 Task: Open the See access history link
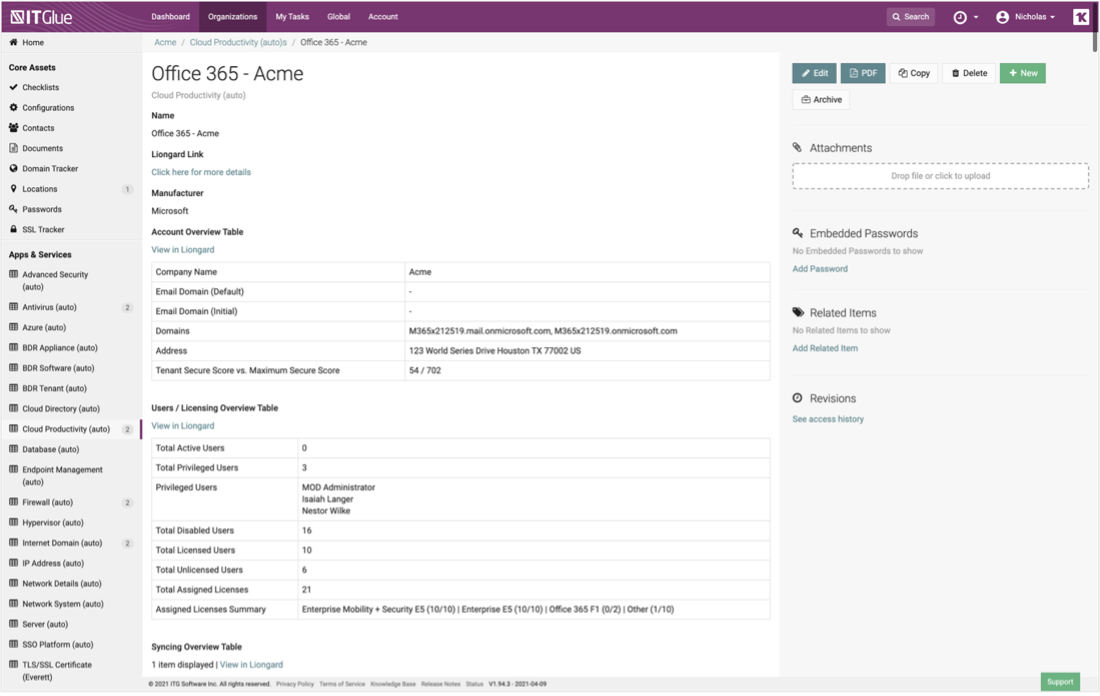pyautogui.click(x=828, y=419)
